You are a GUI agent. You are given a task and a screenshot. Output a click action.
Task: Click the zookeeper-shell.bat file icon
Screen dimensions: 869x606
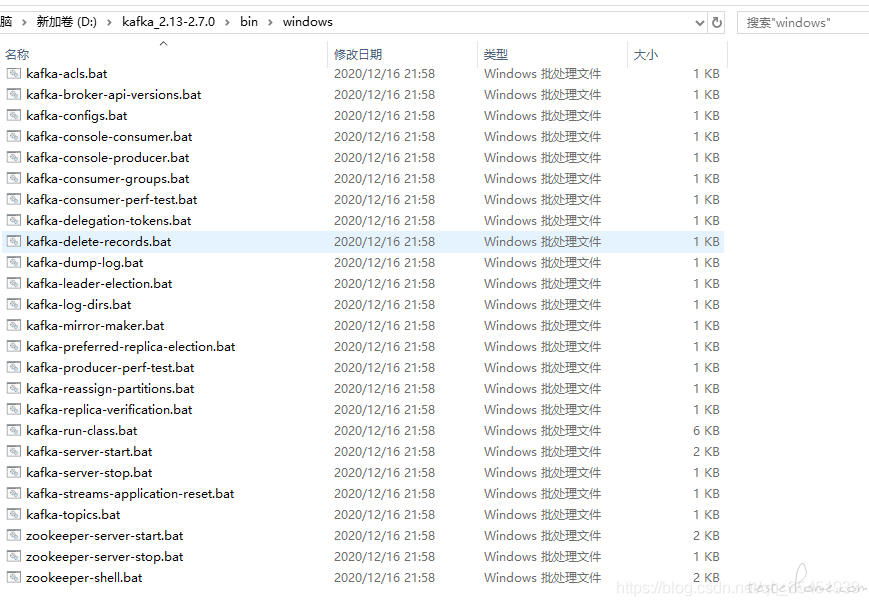click(x=14, y=578)
